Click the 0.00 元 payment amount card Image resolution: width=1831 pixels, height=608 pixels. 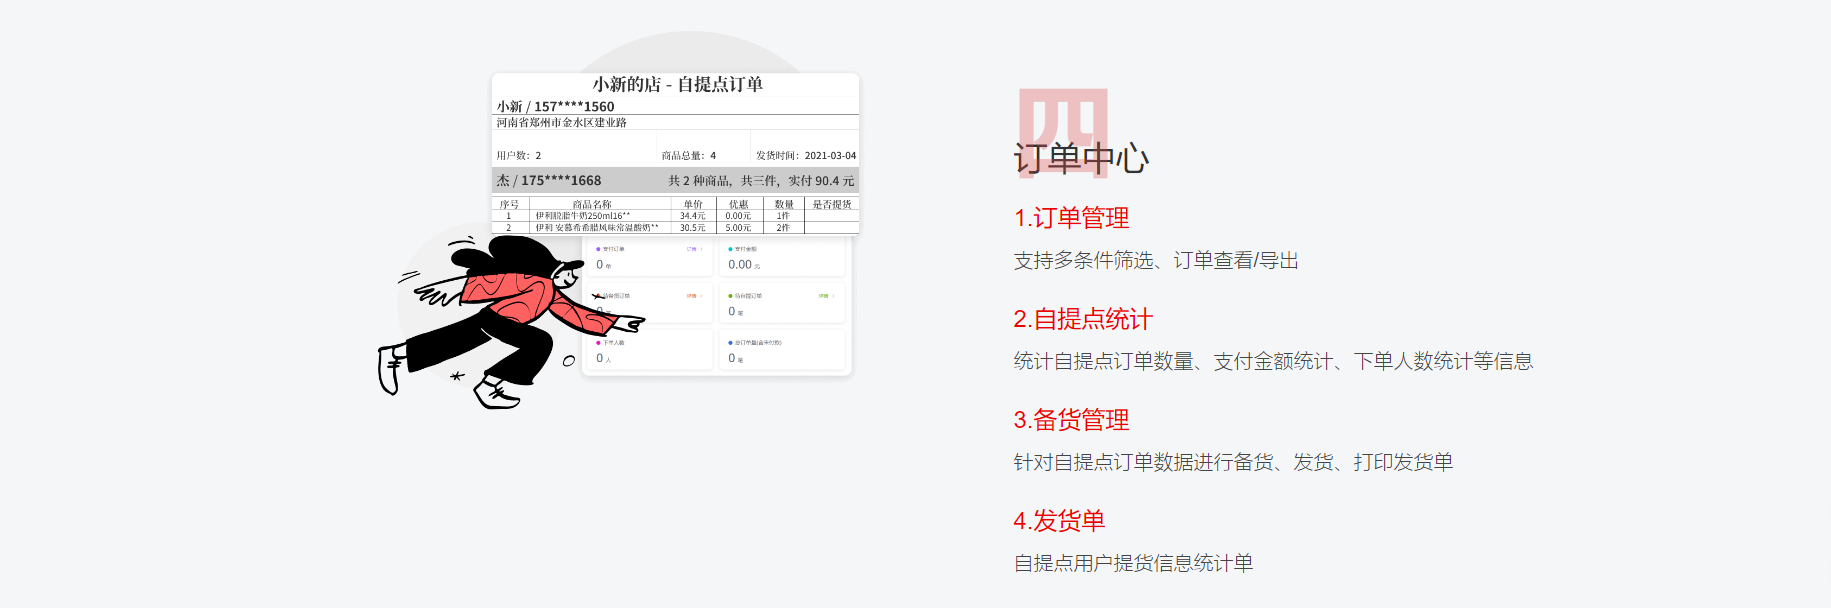click(781, 258)
